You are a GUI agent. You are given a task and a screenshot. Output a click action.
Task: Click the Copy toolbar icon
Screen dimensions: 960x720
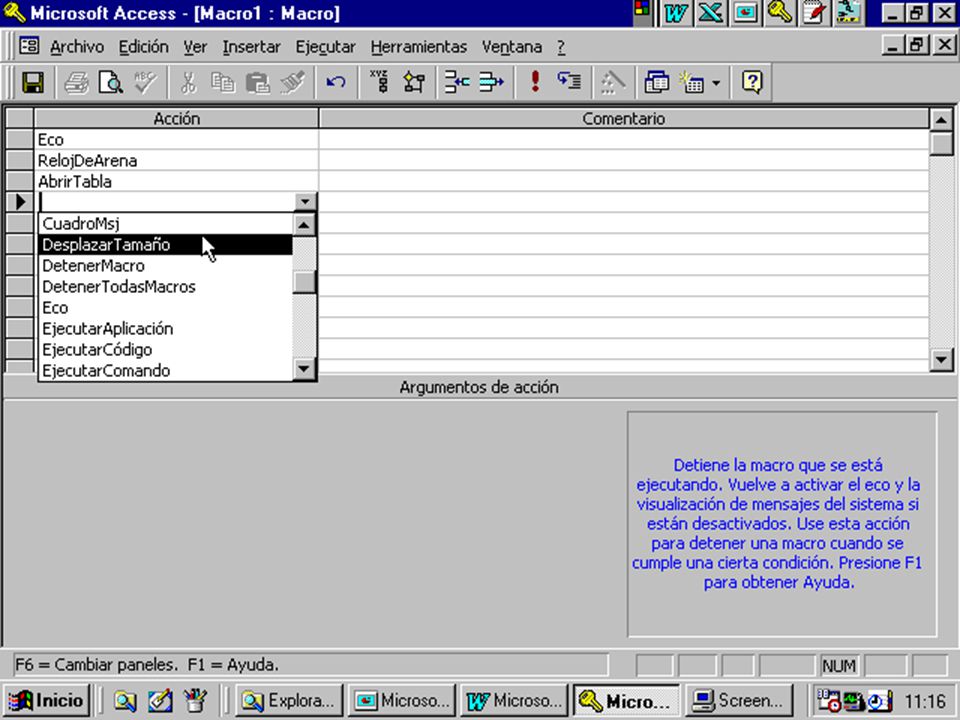click(223, 82)
